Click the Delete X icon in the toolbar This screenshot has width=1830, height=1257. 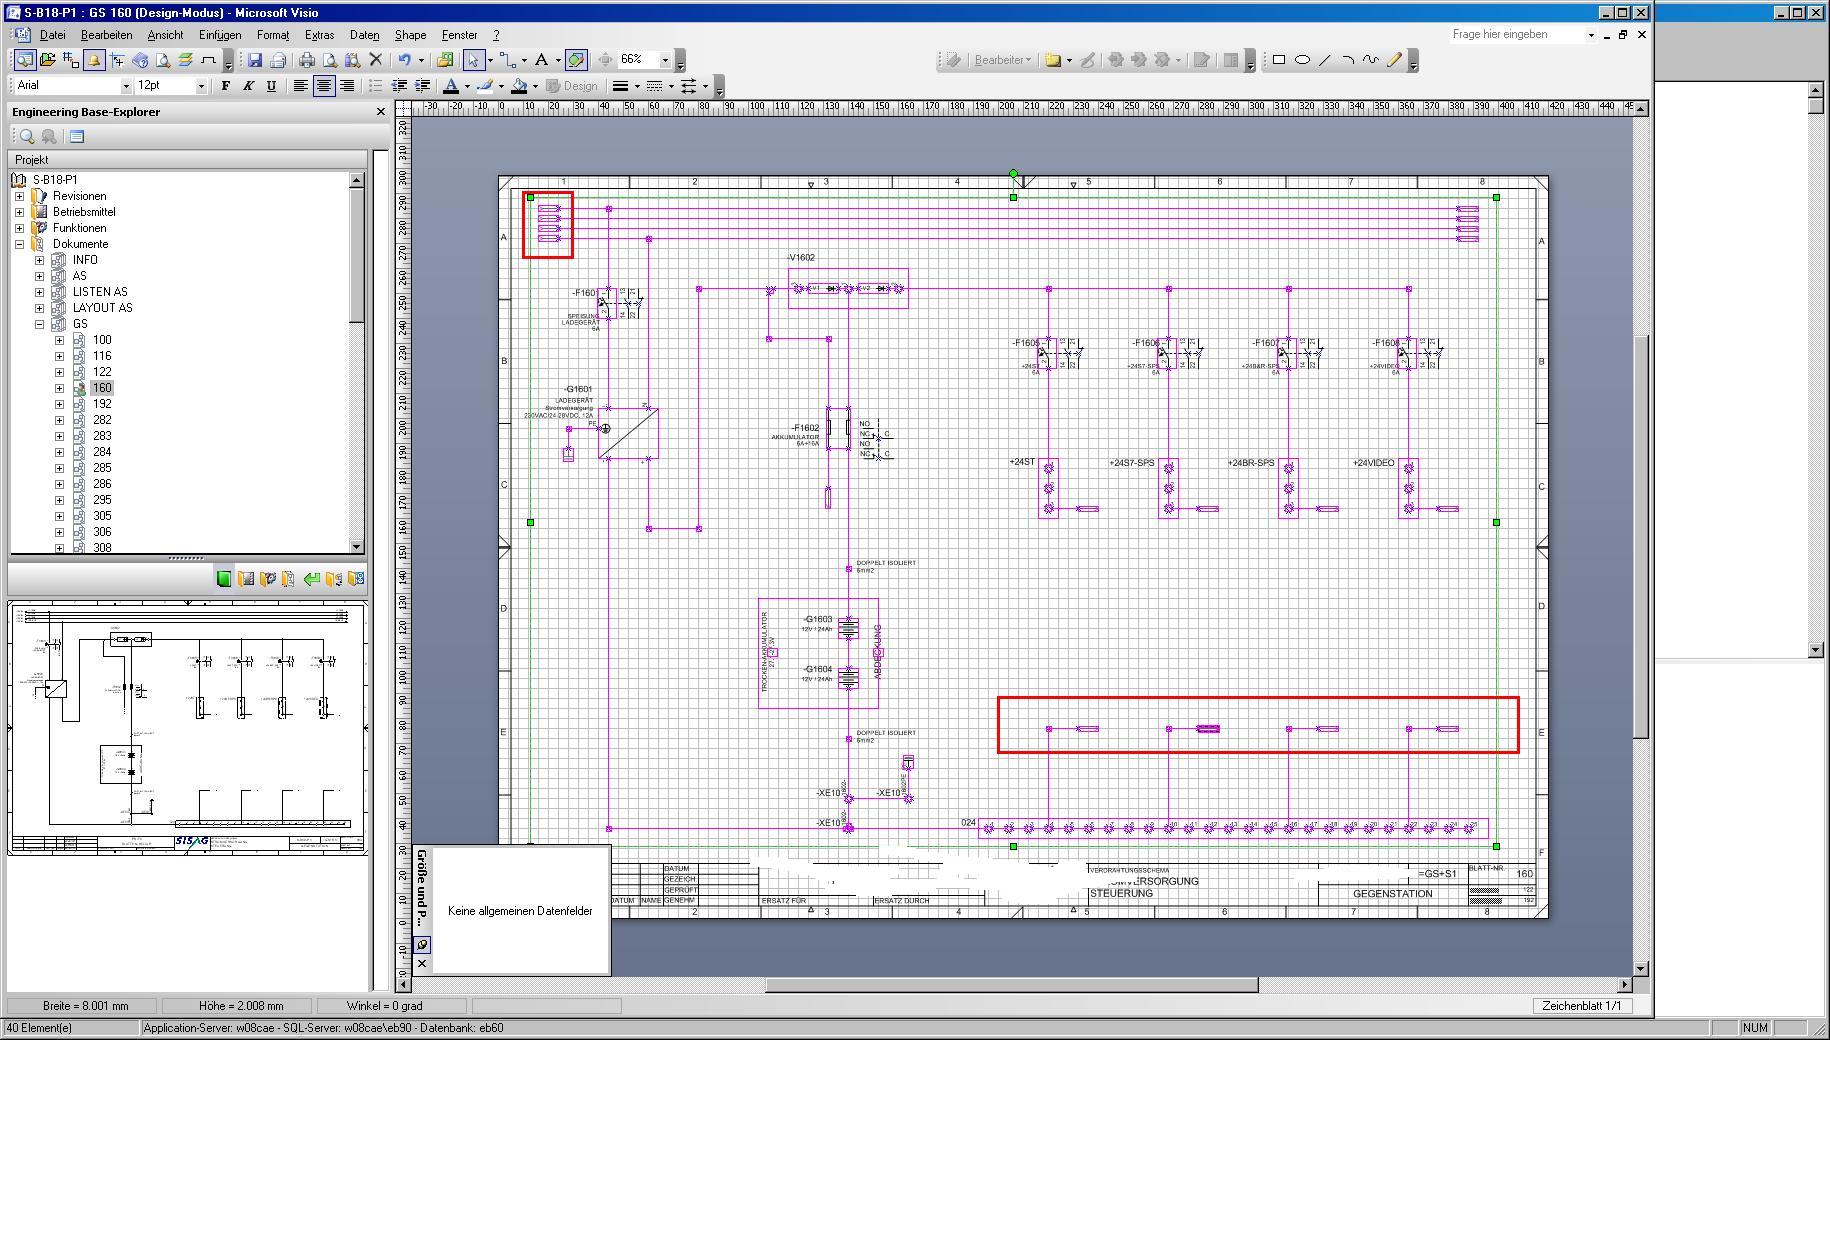click(x=376, y=60)
